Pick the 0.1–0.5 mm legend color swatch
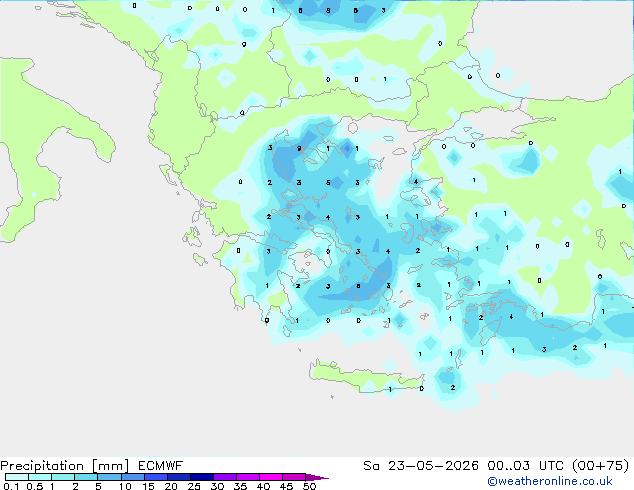Screen dimensions: 634x490 point(17,477)
